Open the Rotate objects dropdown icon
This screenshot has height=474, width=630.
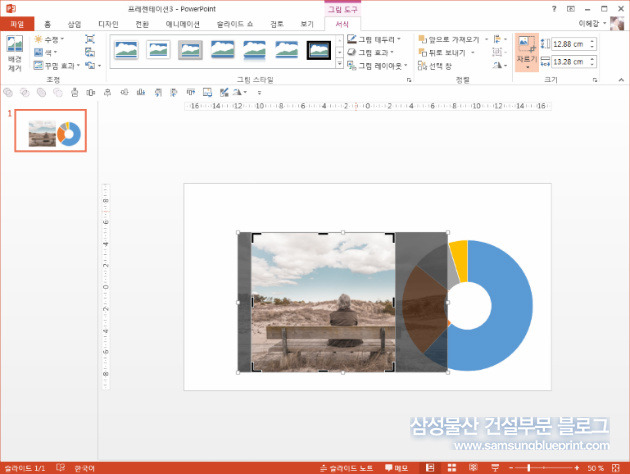pos(499,65)
